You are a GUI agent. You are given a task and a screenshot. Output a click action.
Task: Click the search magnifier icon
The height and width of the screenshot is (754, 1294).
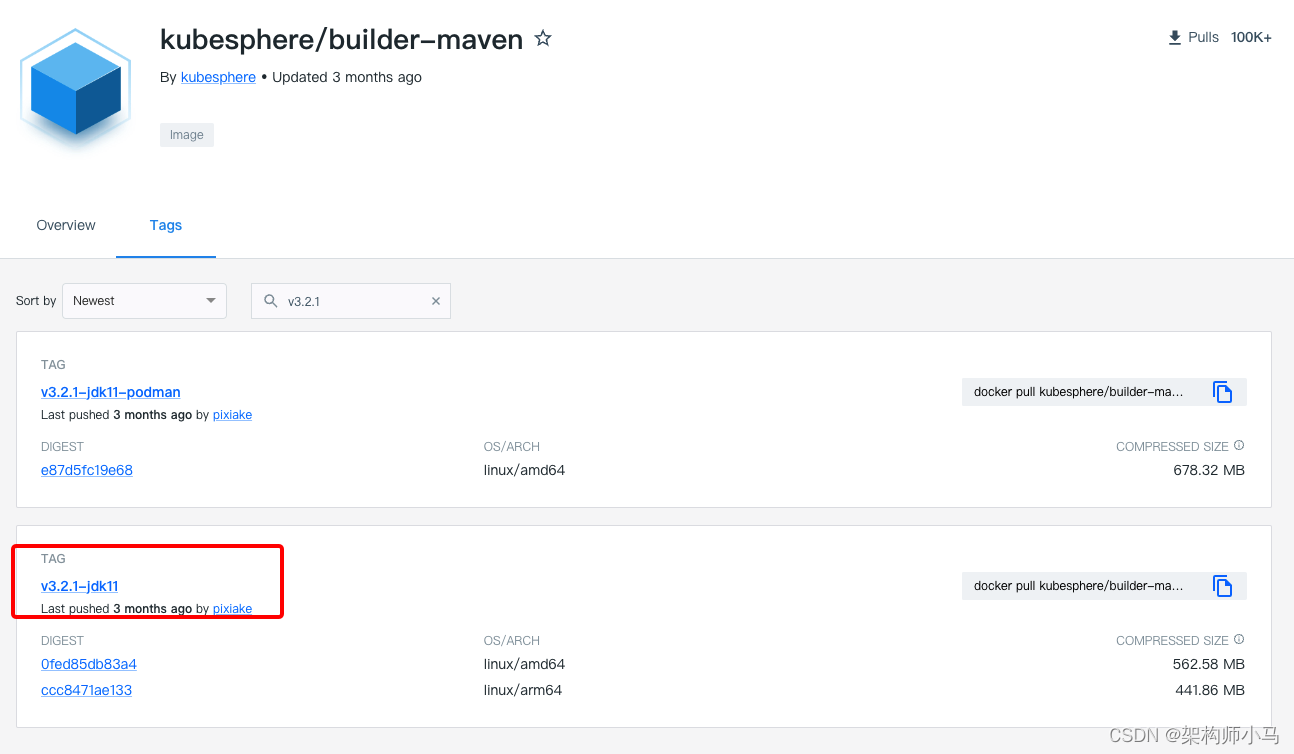270,301
